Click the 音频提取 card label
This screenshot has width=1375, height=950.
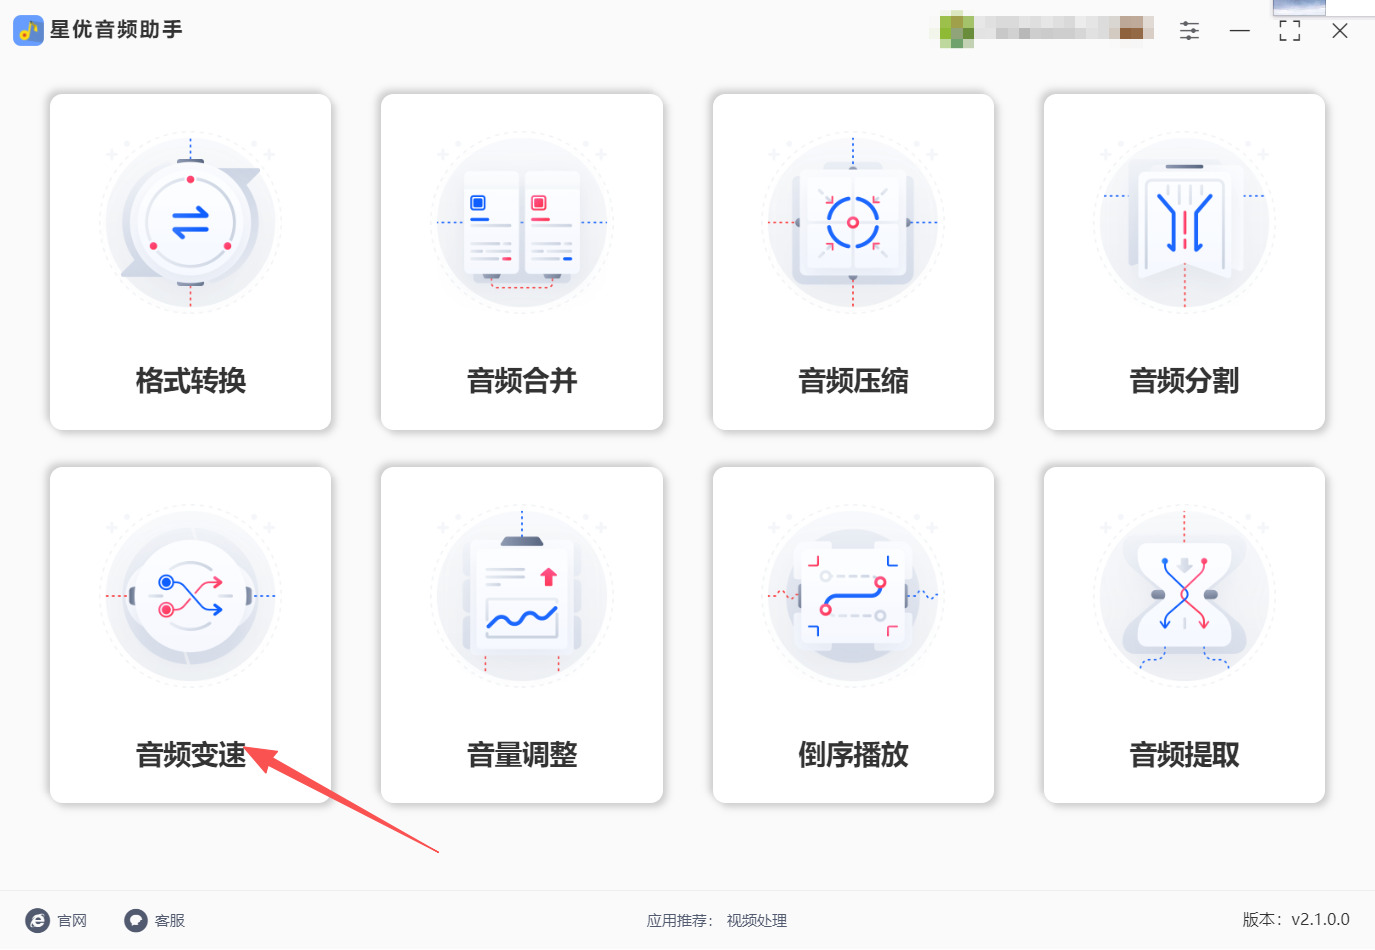pos(1184,754)
